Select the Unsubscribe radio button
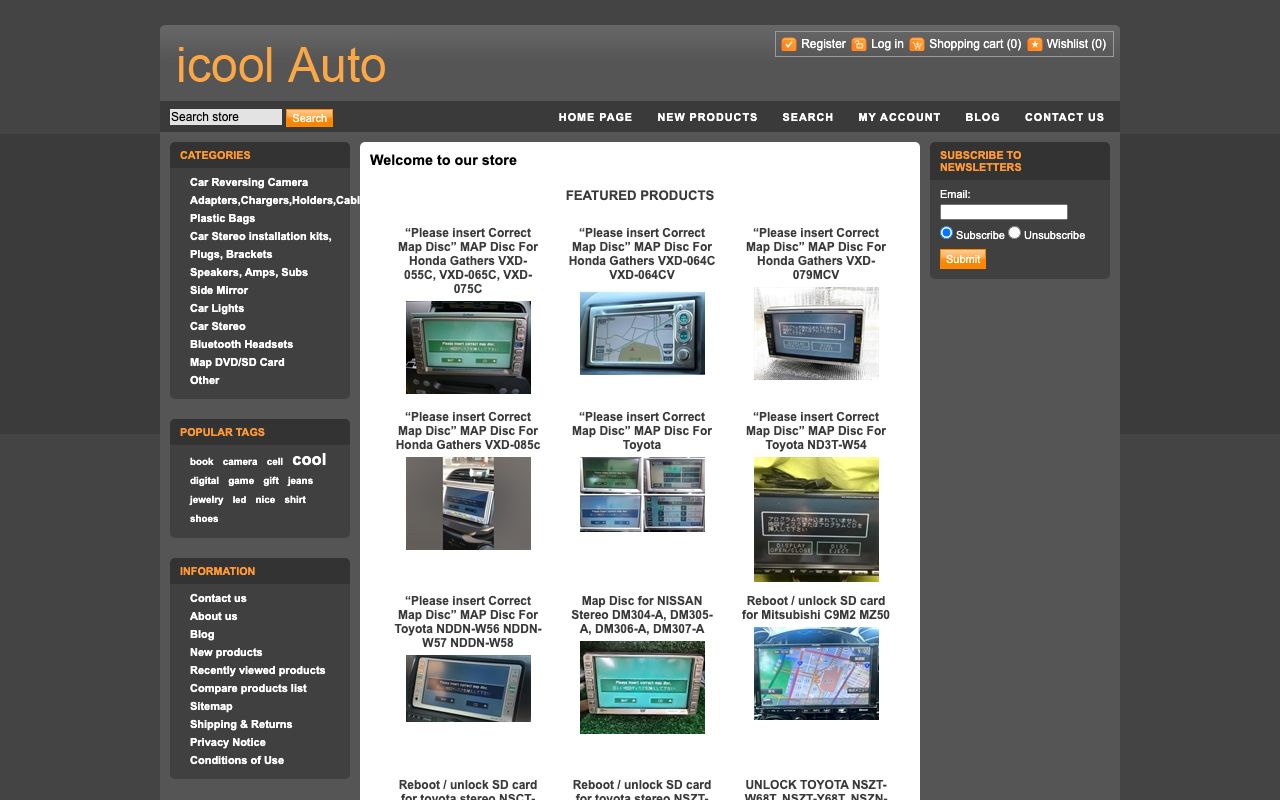This screenshot has width=1280, height=800. pos(1015,233)
